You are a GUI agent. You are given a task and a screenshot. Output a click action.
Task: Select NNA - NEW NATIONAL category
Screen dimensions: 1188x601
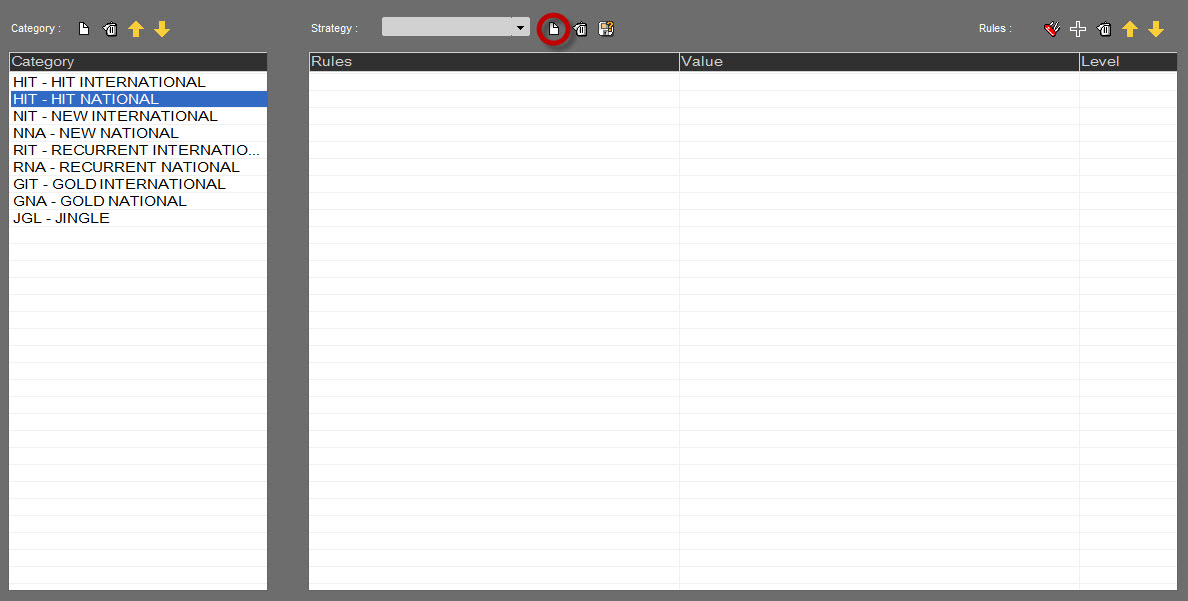click(96, 133)
